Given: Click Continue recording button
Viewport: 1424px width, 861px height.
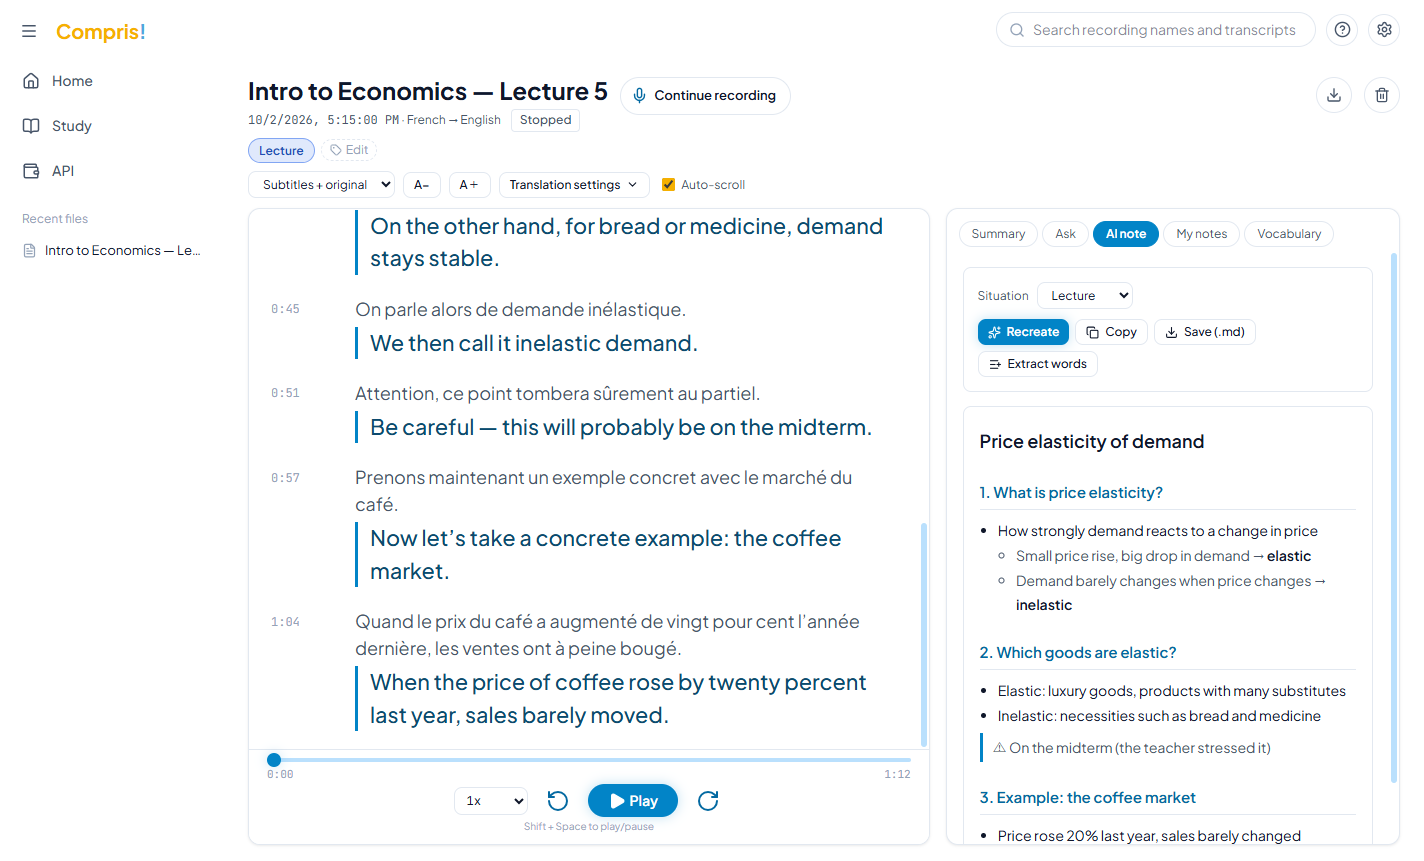Looking at the screenshot, I should (705, 96).
